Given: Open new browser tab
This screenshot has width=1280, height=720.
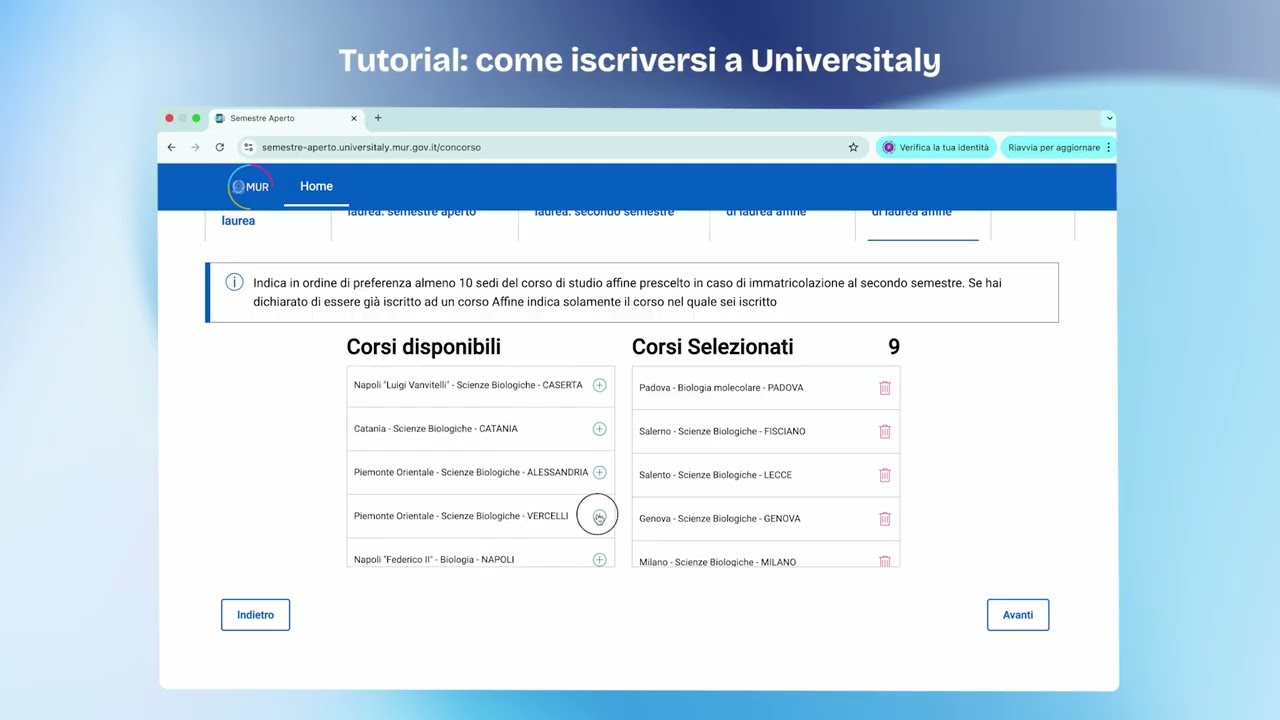Looking at the screenshot, I should [x=378, y=118].
